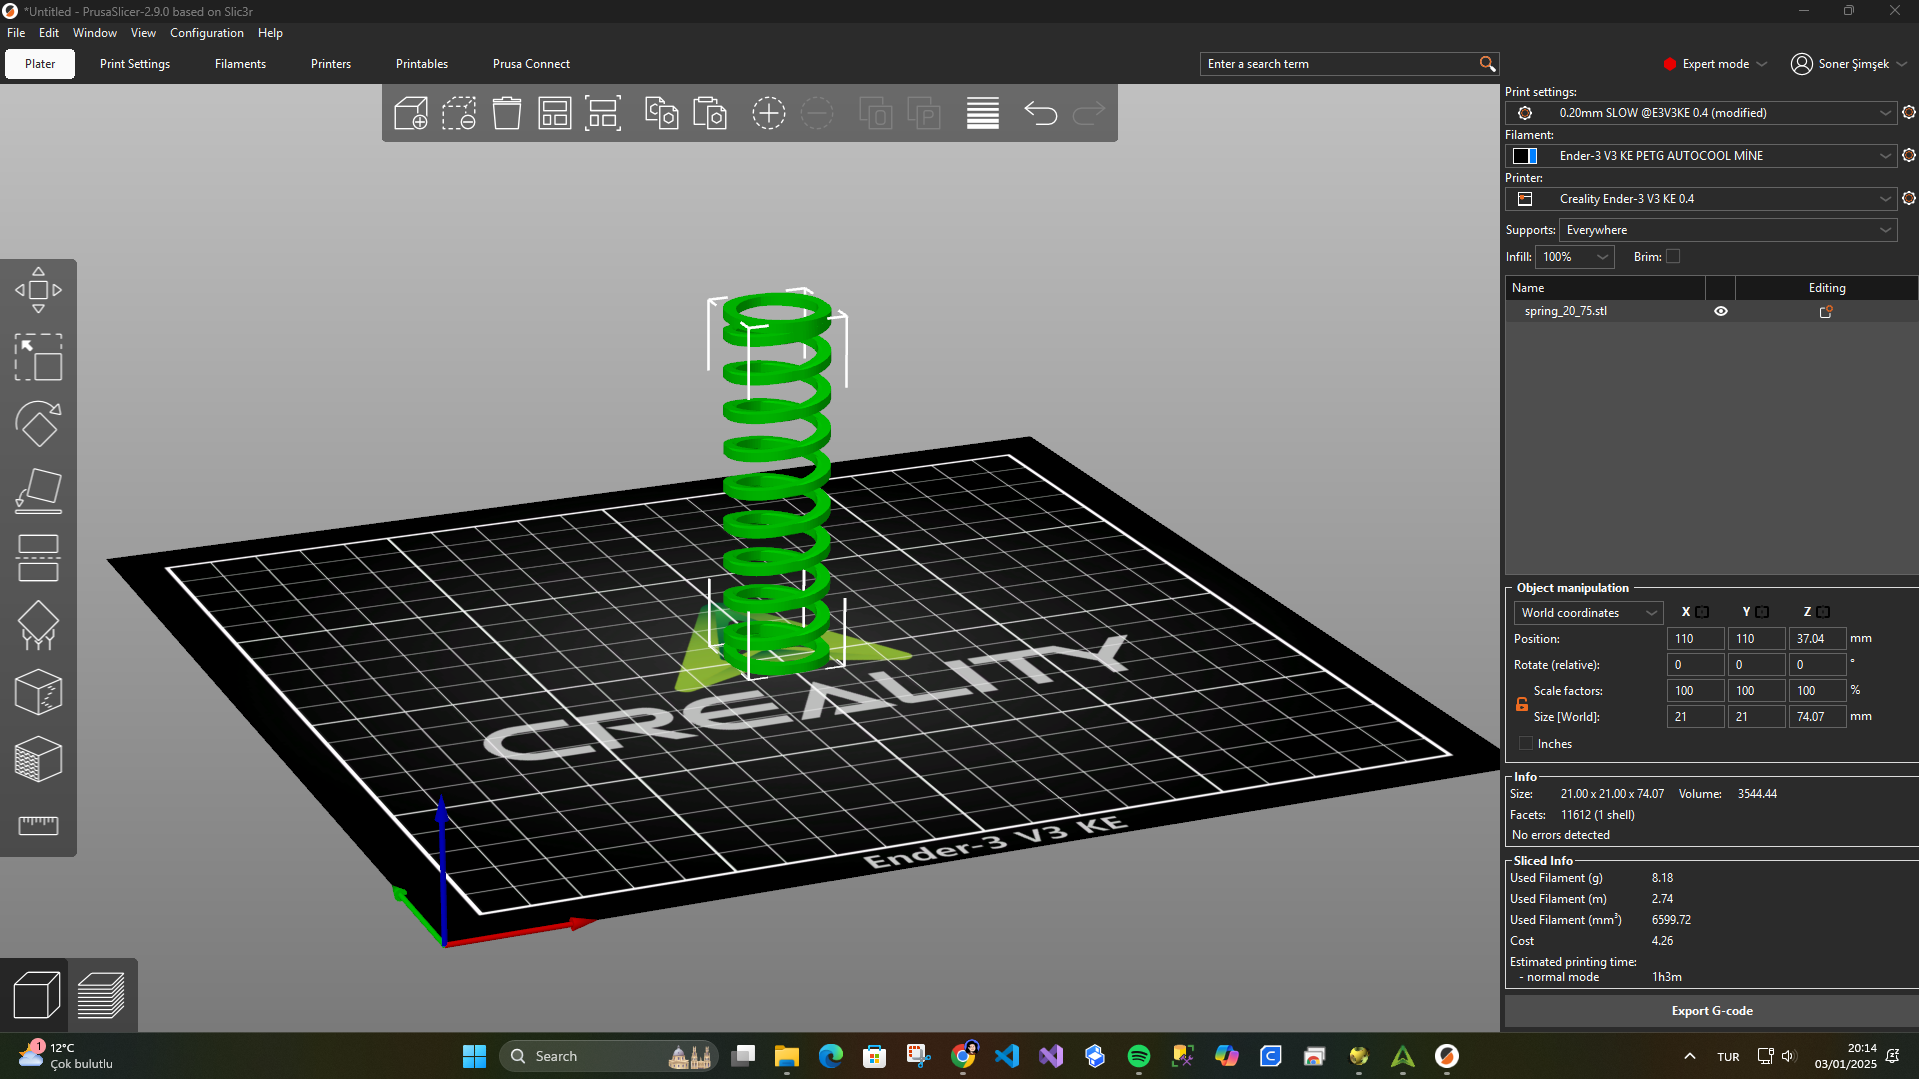Click the Arrange selection icon
Viewport: 1919px width, 1079px height.
pos(603,113)
